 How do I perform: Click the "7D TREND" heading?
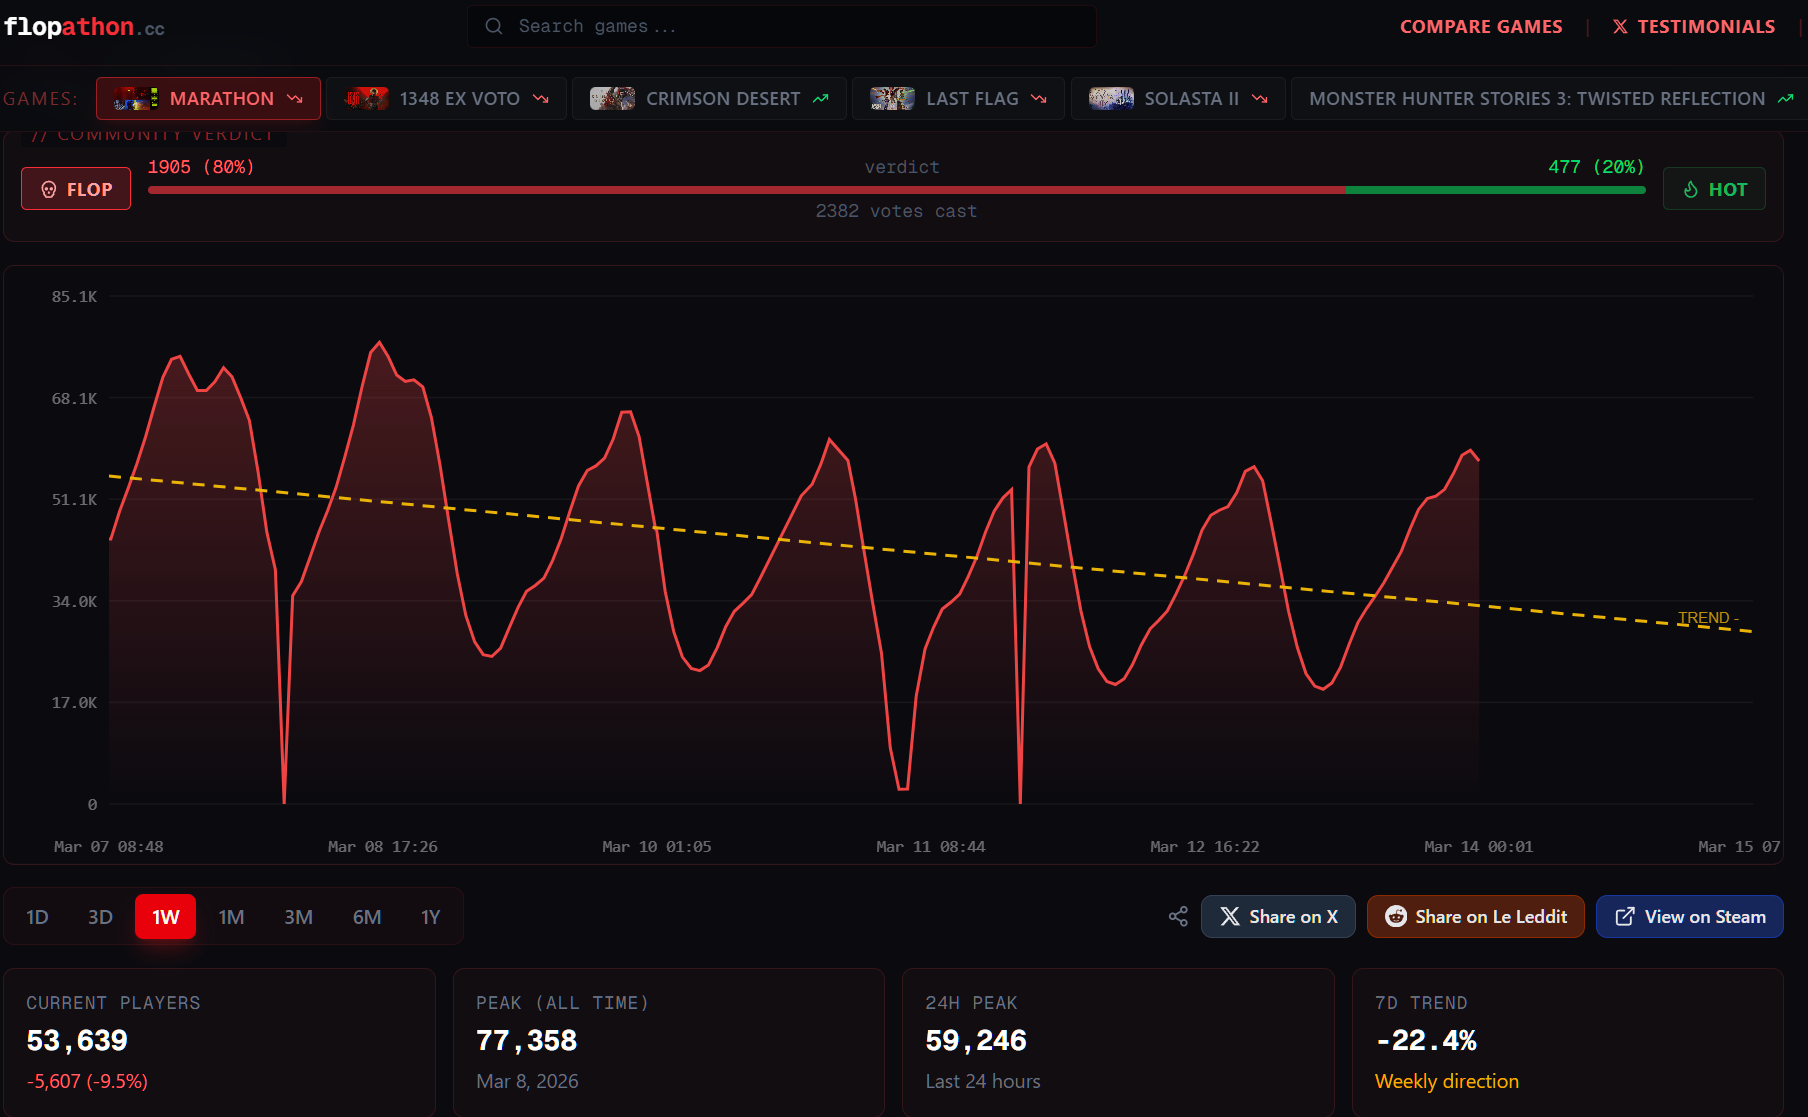[1421, 1003]
